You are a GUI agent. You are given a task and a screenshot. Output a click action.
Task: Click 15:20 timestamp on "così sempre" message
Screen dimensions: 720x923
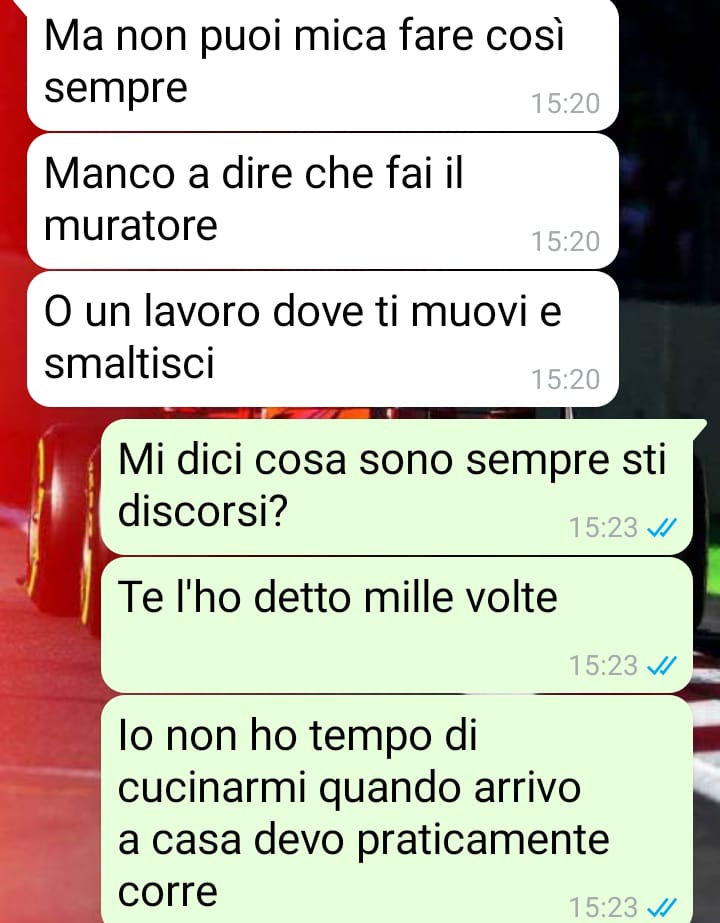[x=566, y=104]
